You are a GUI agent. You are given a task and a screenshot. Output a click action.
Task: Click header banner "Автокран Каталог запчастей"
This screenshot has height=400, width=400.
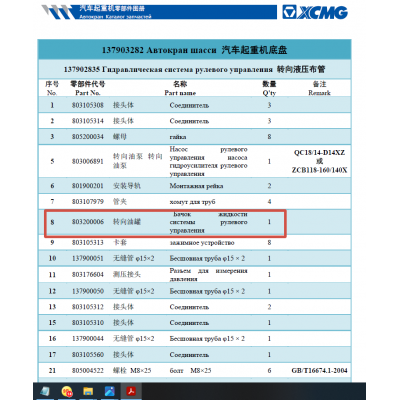[115, 16]
